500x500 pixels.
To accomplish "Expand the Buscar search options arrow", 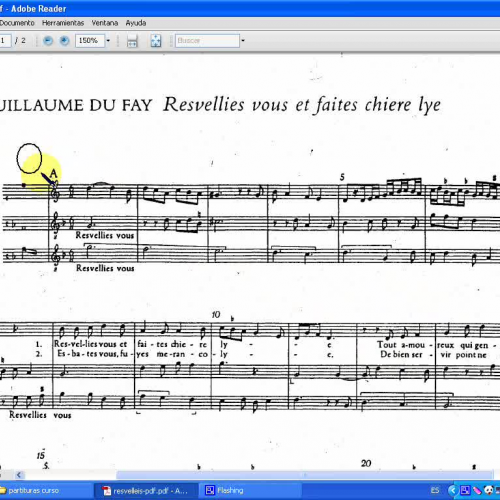I will (x=243, y=41).
